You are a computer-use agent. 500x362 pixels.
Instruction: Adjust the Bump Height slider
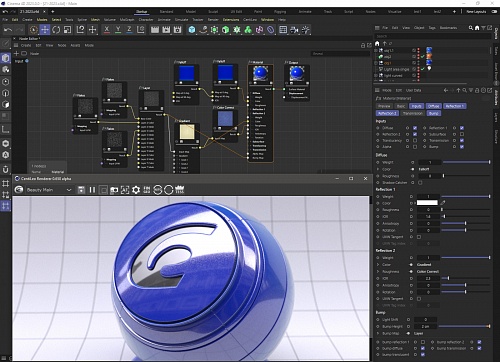(x=465, y=326)
